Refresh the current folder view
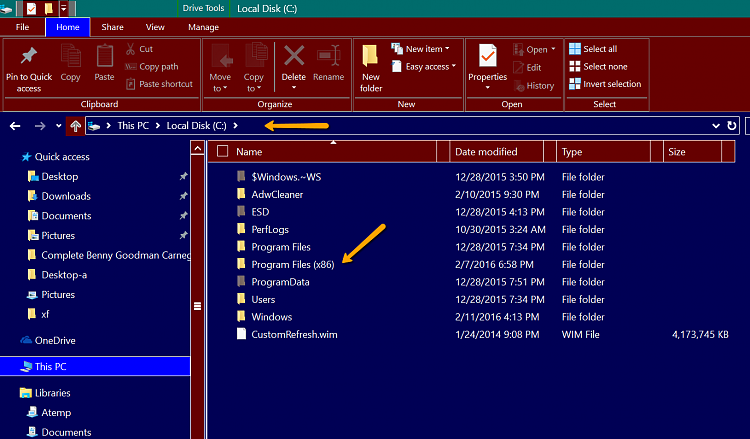This screenshot has width=750, height=439. (731, 126)
